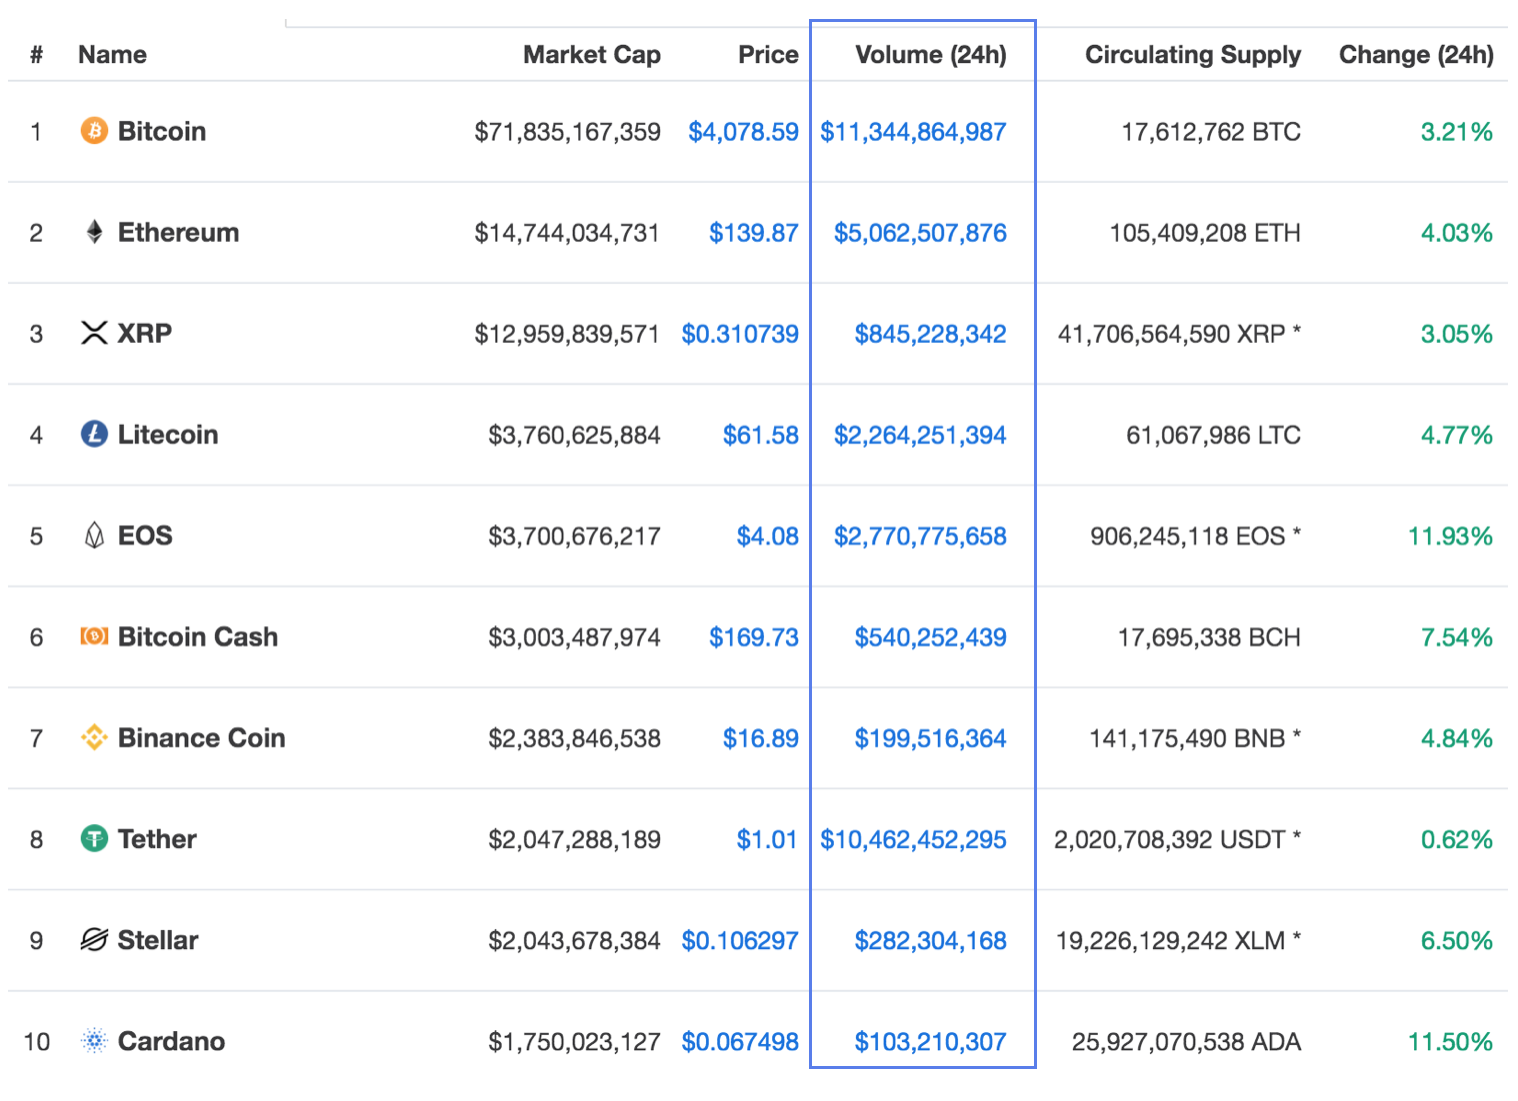1518x1101 pixels.
Task: Open the EOS name link
Action: [145, 535]
